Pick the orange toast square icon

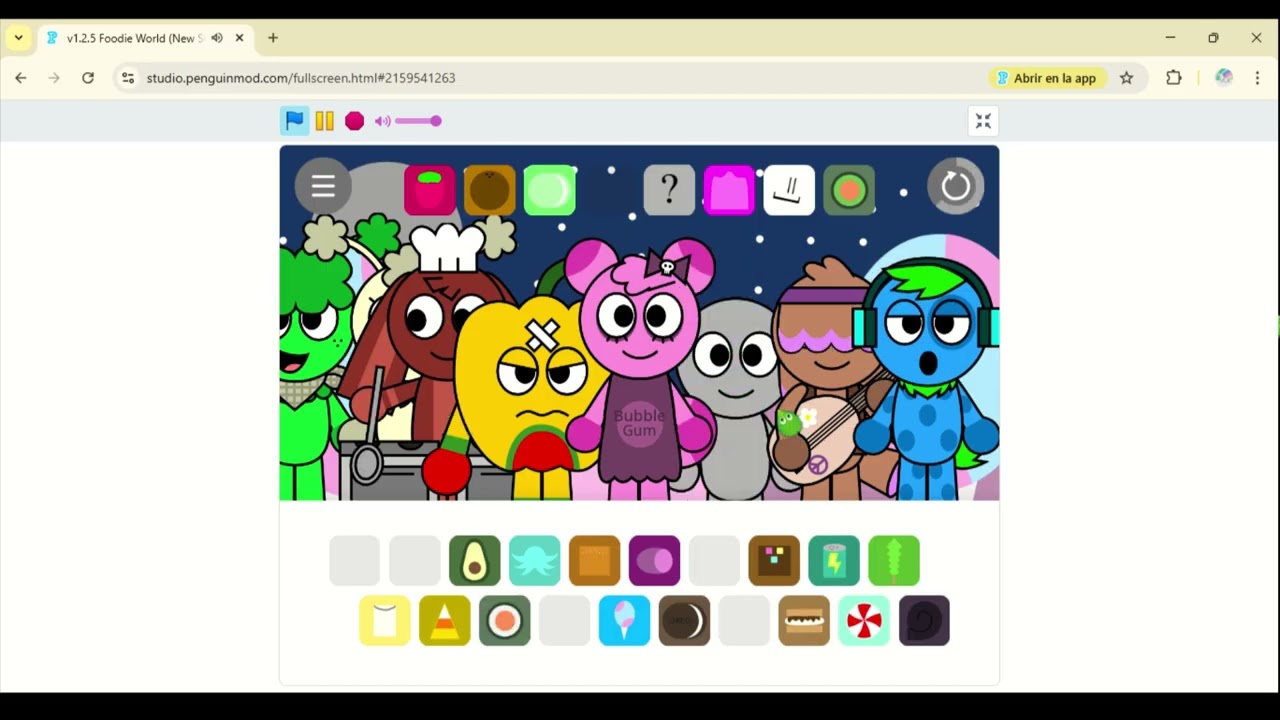[x=595, y=561]
